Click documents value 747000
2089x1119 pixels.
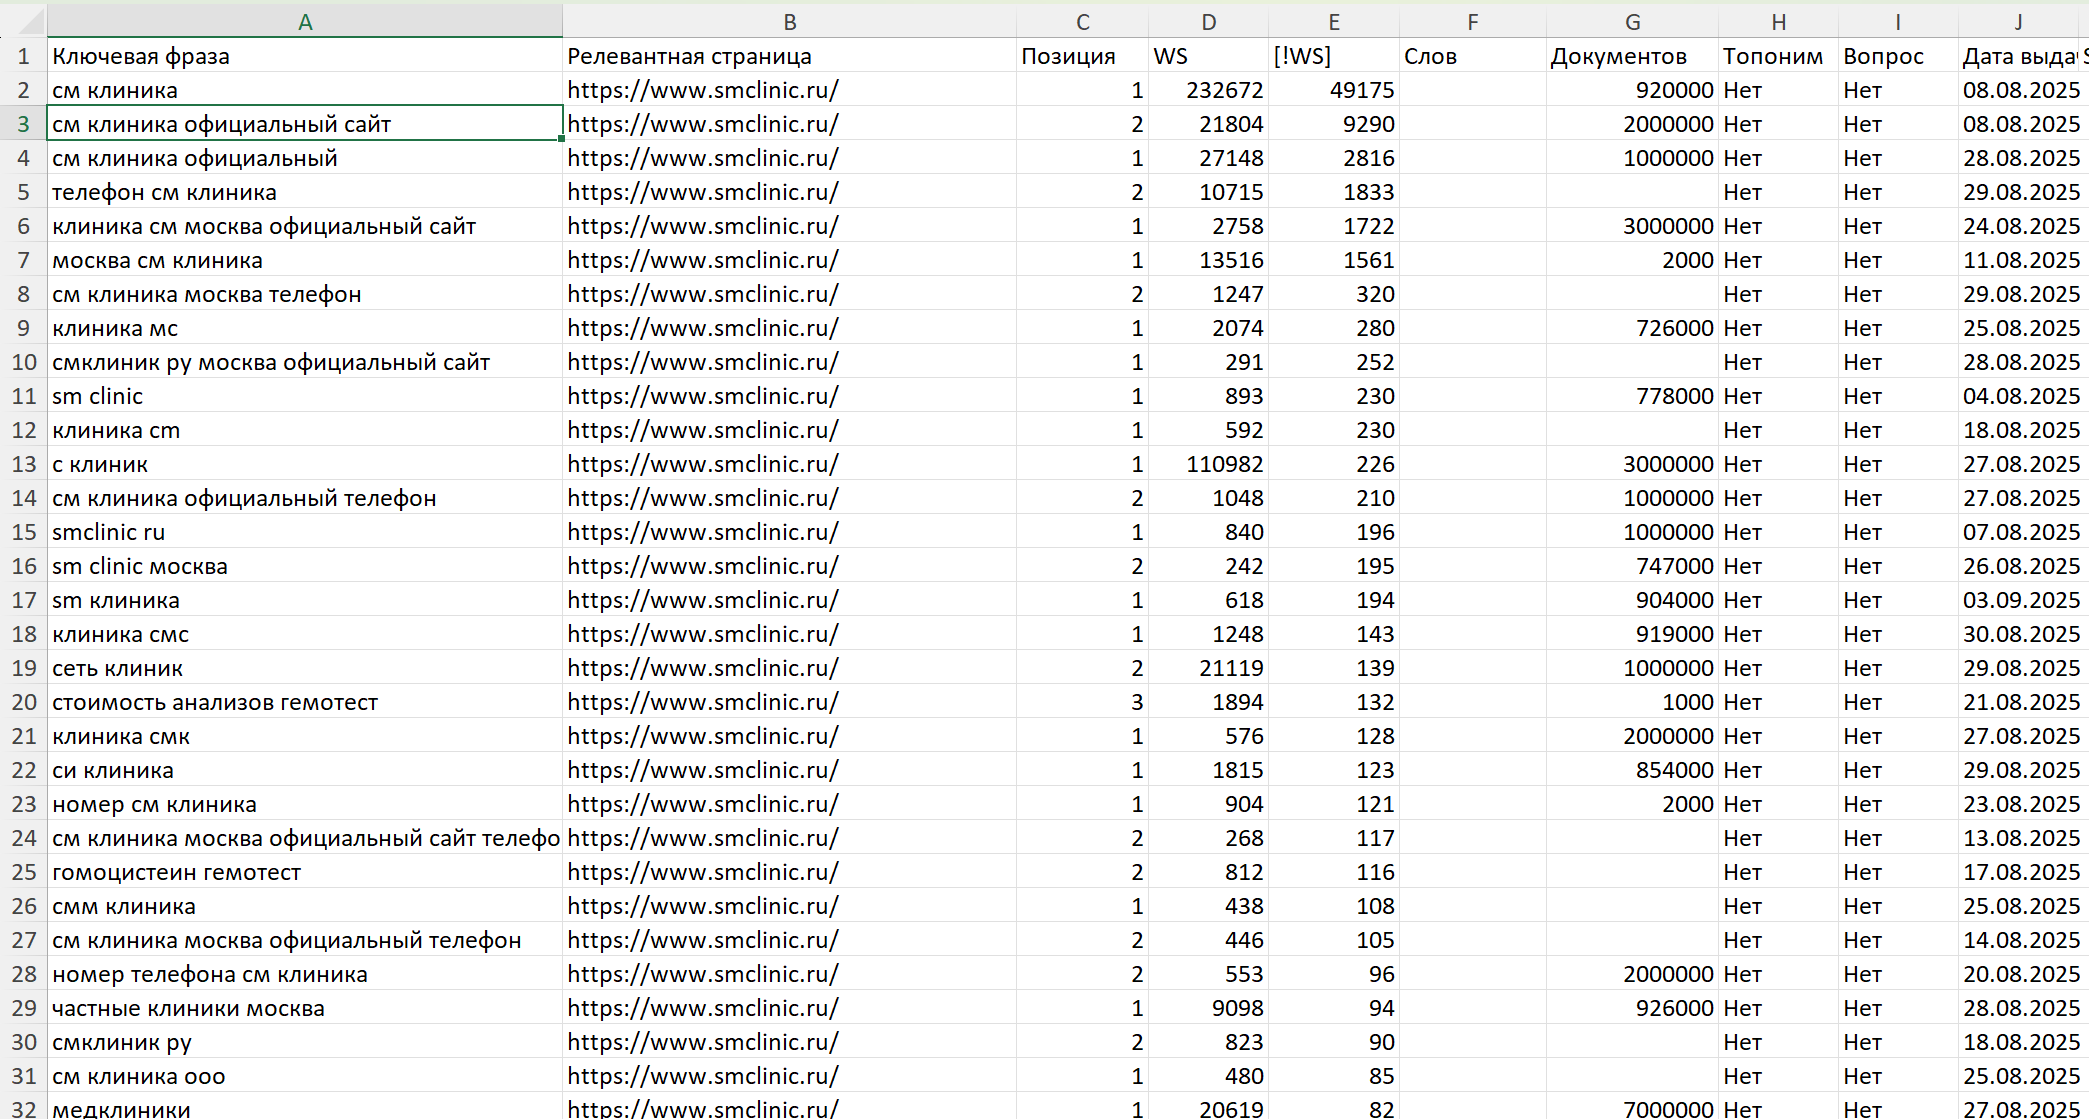(1632, 566)
